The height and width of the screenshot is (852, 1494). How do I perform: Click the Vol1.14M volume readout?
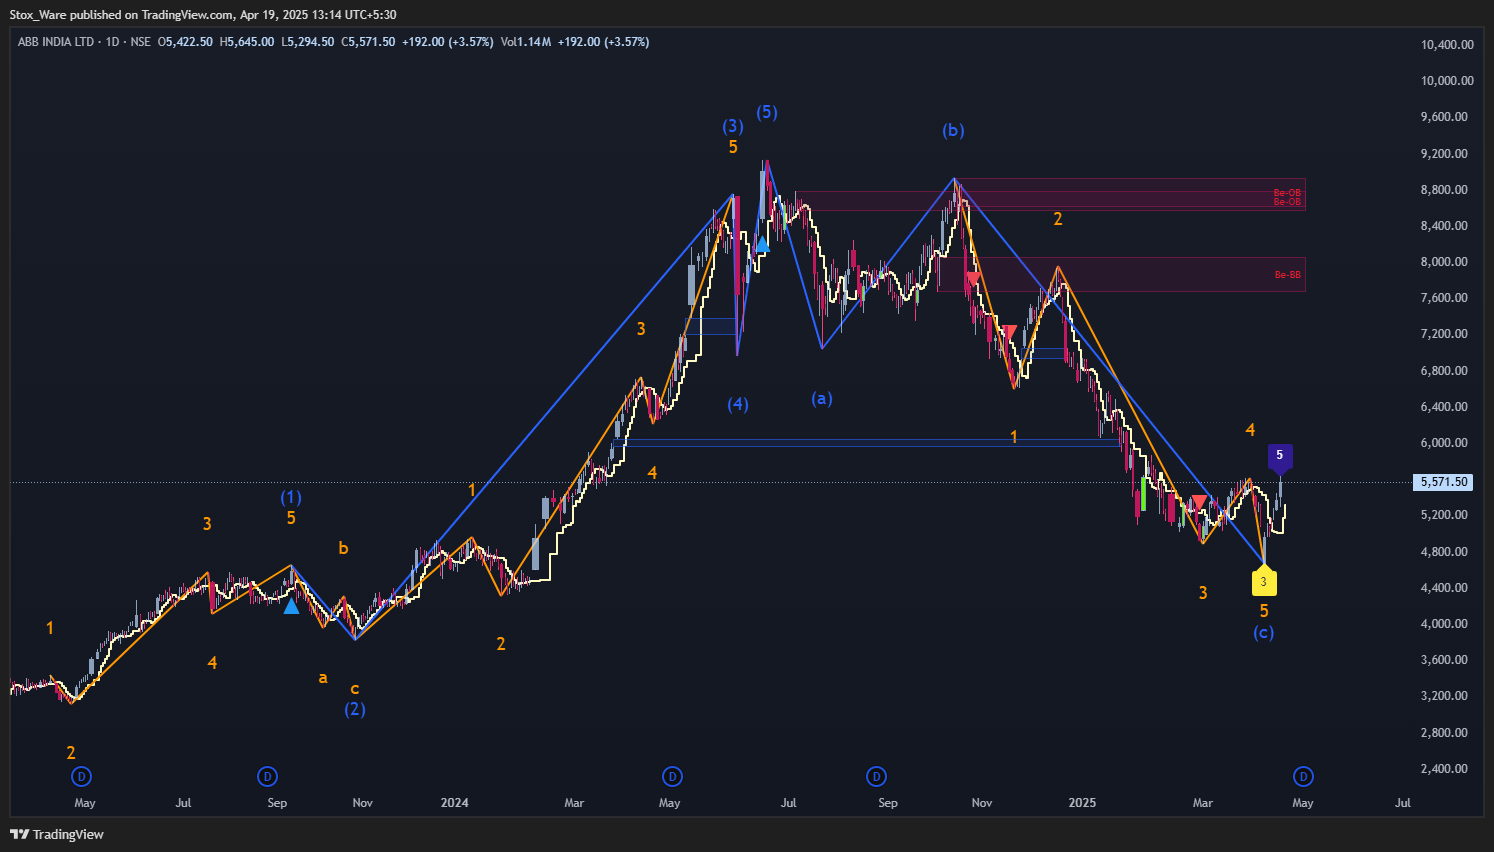(526, 42)
